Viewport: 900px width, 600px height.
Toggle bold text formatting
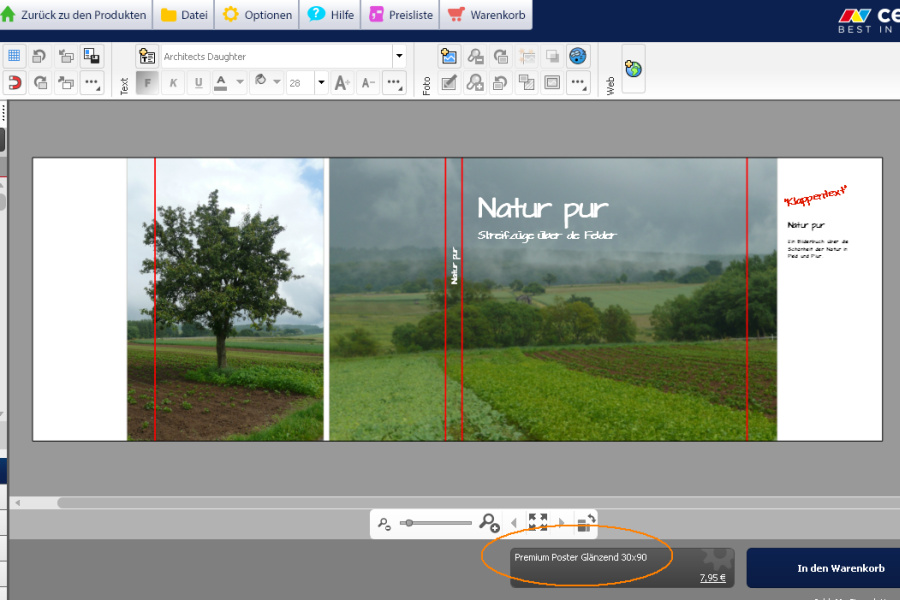point(147,83)
